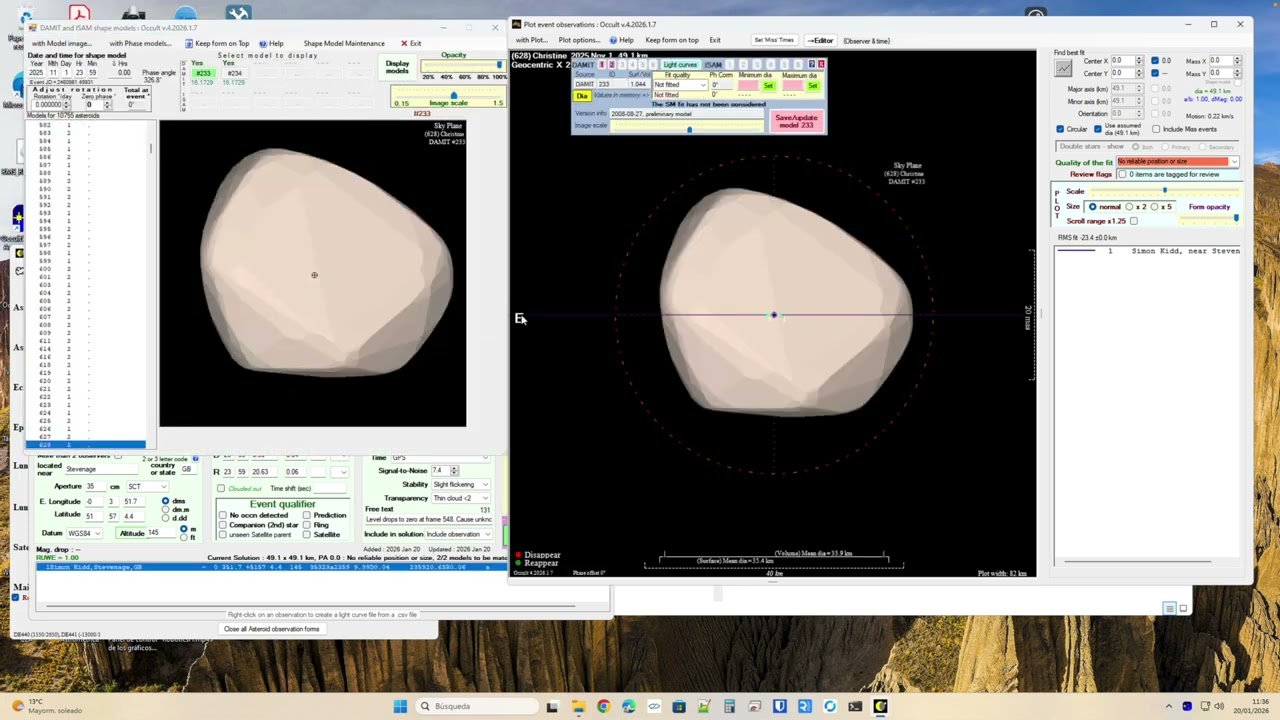The width and height of the screenshot is (1280, 720).
Task: Click Save/update model 233 button
Action: coord(797,121)
